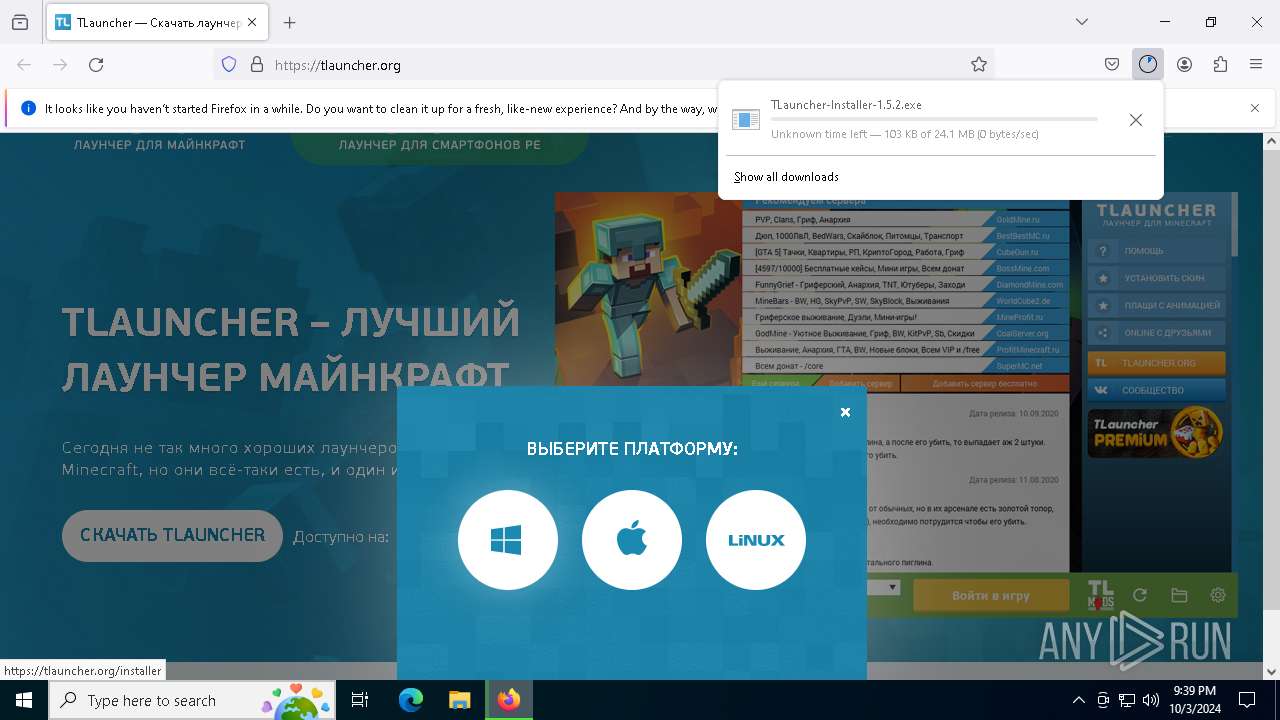
Task: Open the Pocket save icon
Action: (x=1112, y=64)
